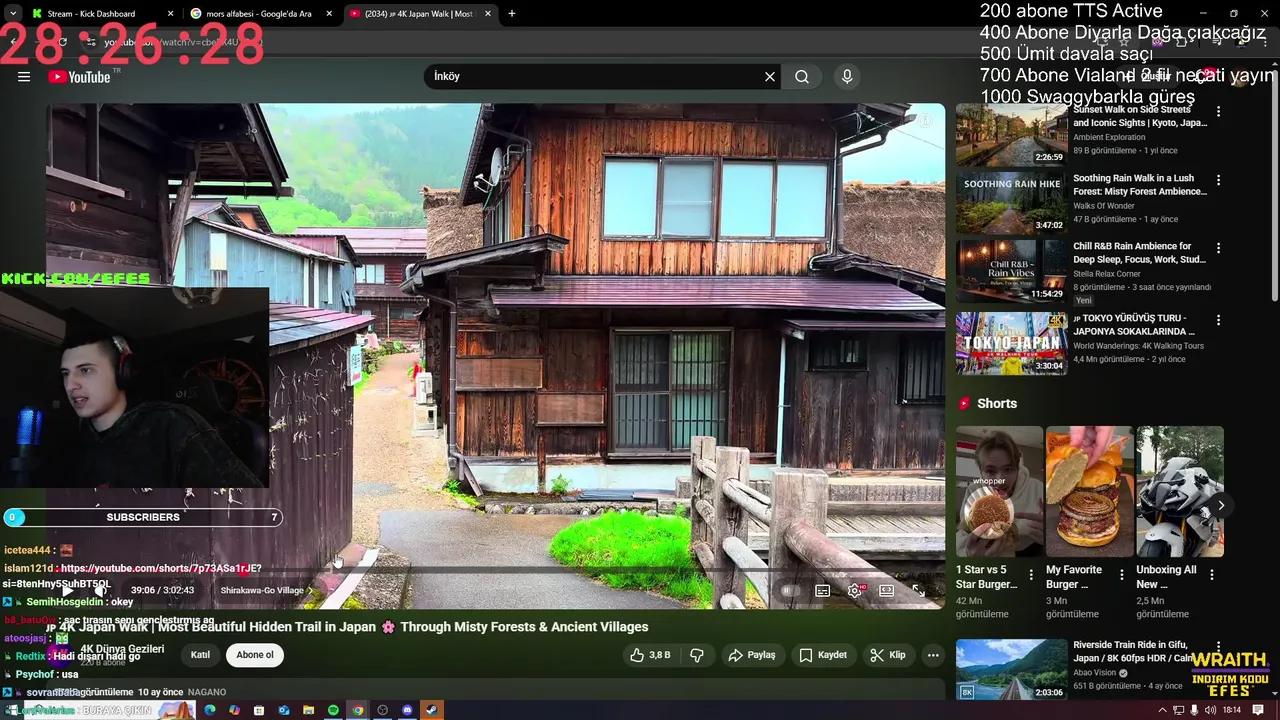
Task: Switch to mors alfabesi Google tab
Action: point(260,14)
